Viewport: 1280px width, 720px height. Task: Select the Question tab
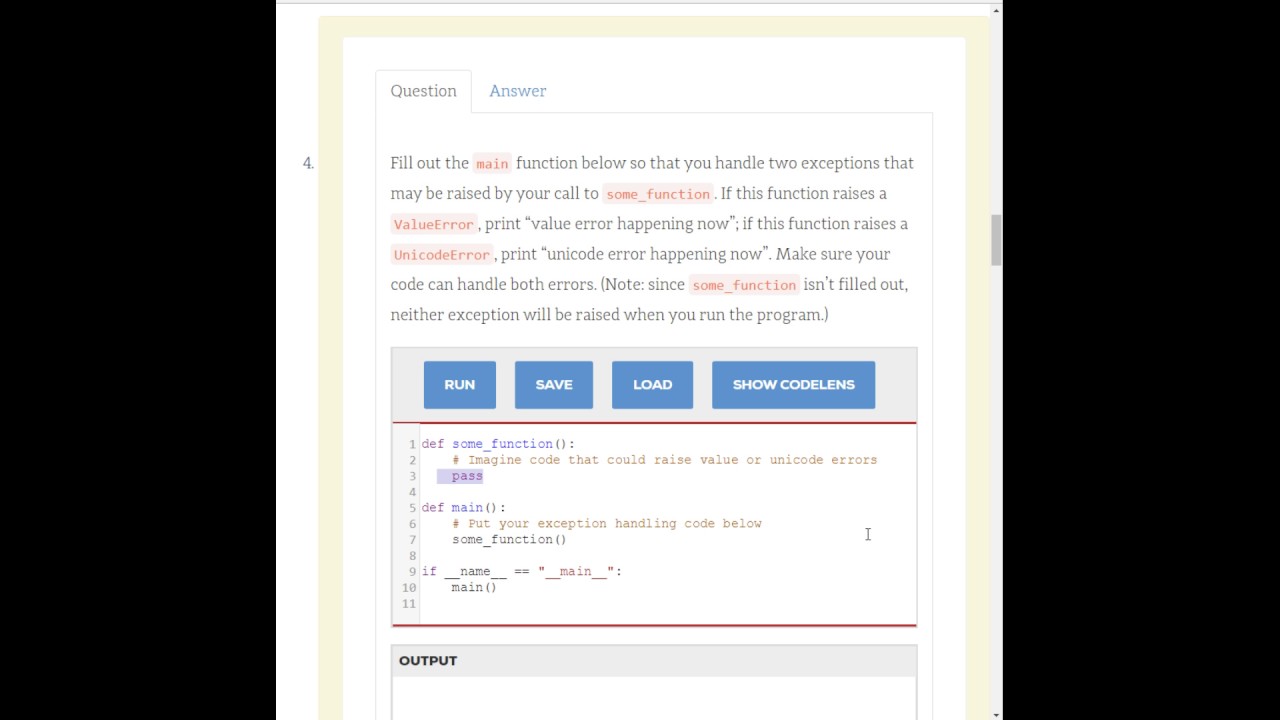point(423,91)
